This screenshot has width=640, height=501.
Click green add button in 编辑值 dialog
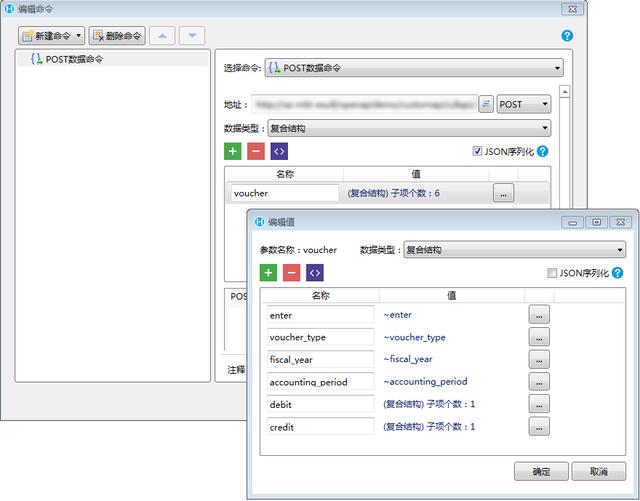click(x=268, y=273)
